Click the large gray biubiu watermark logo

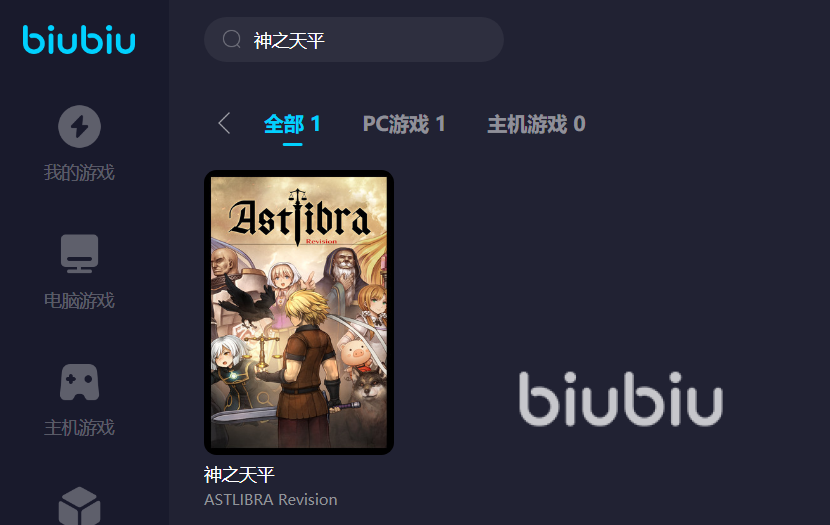coord(620,399)
